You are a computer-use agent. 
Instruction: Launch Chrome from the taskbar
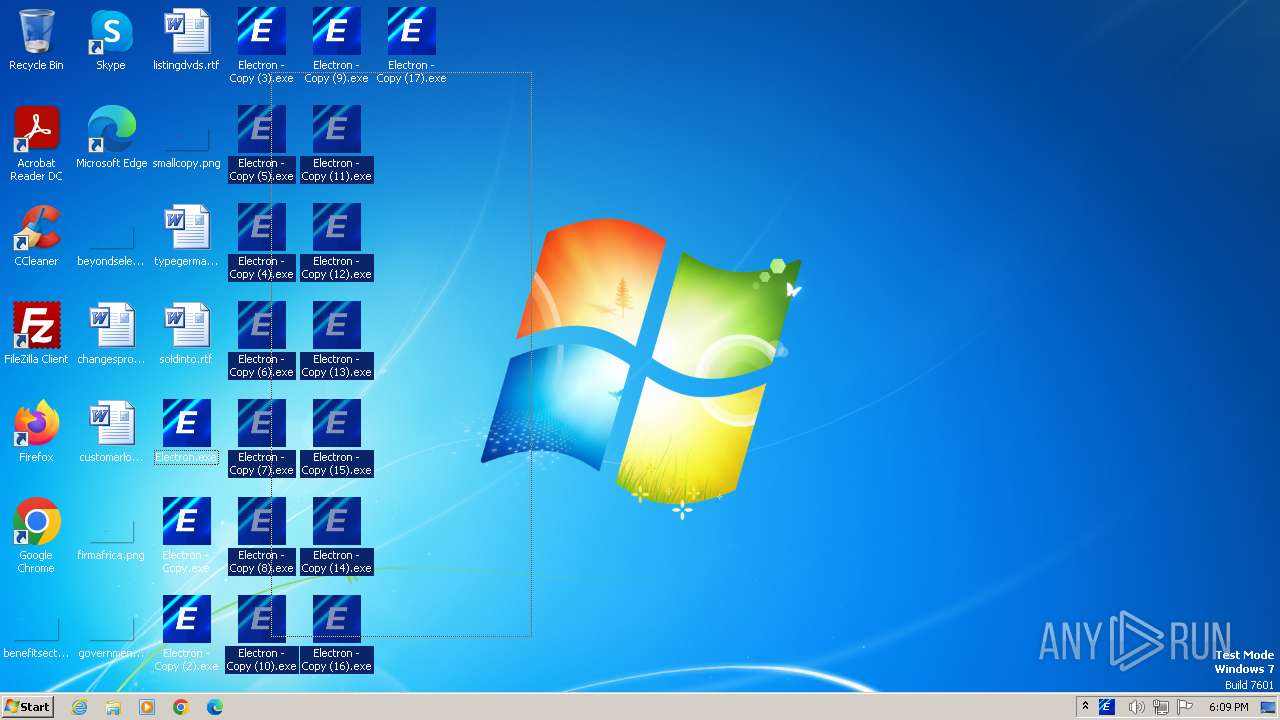click(x=181, y=707)
